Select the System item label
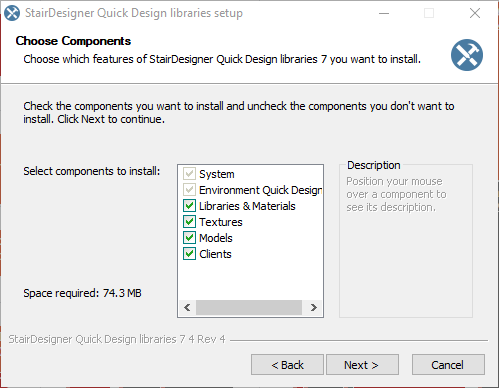Screen dimensions: 499x388 tap(217, 174)
